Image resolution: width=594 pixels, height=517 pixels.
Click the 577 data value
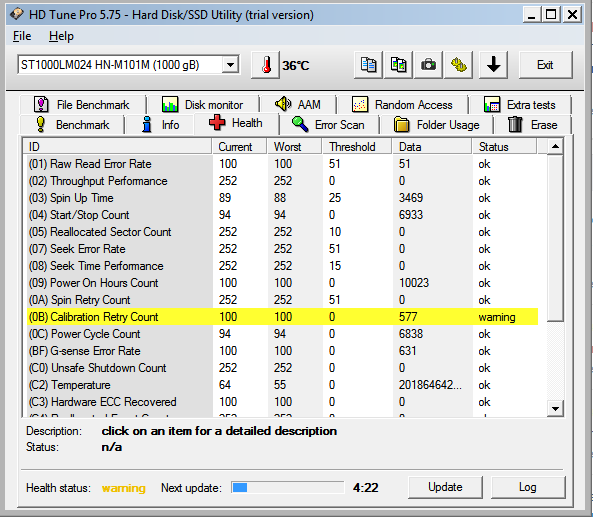click(408, 317)
